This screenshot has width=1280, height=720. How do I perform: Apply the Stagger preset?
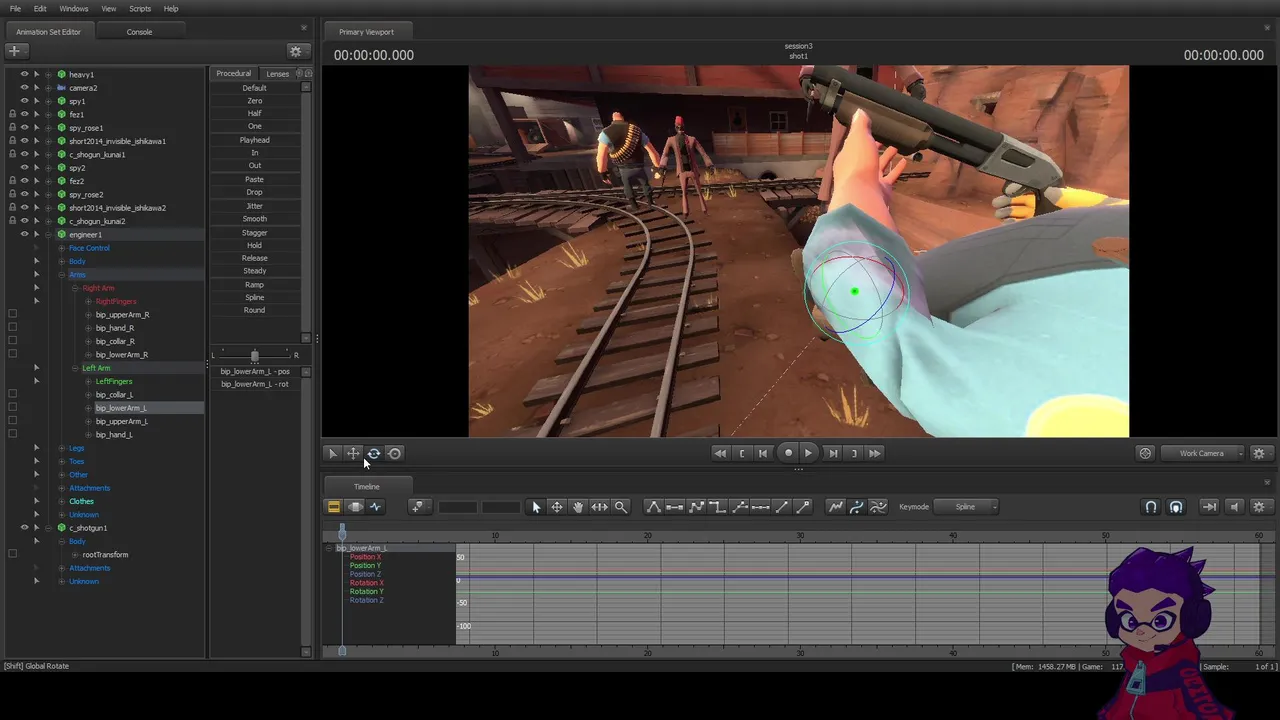[x=255, y=233]
